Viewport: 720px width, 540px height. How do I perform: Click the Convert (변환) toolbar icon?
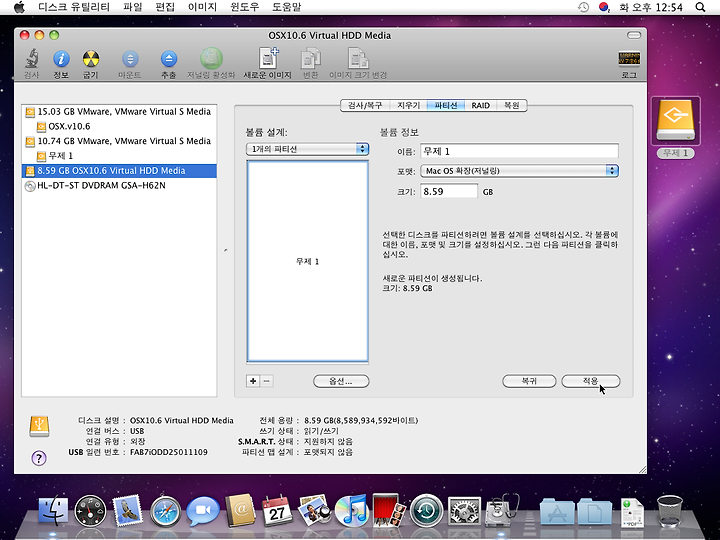(311, 59)
